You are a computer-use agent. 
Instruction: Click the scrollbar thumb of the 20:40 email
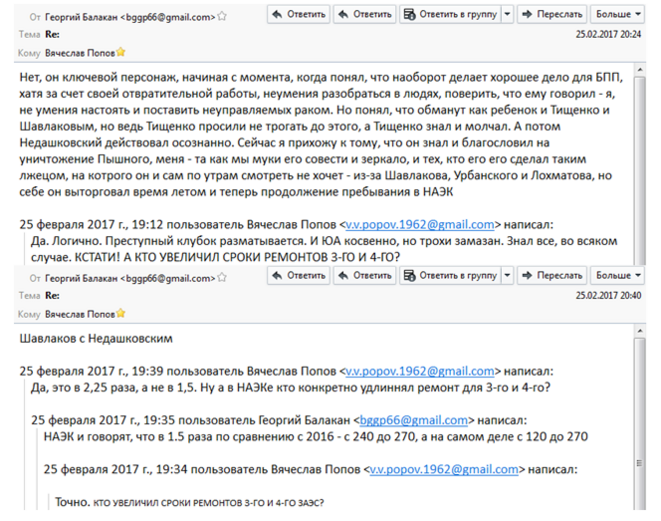point(640,424)
